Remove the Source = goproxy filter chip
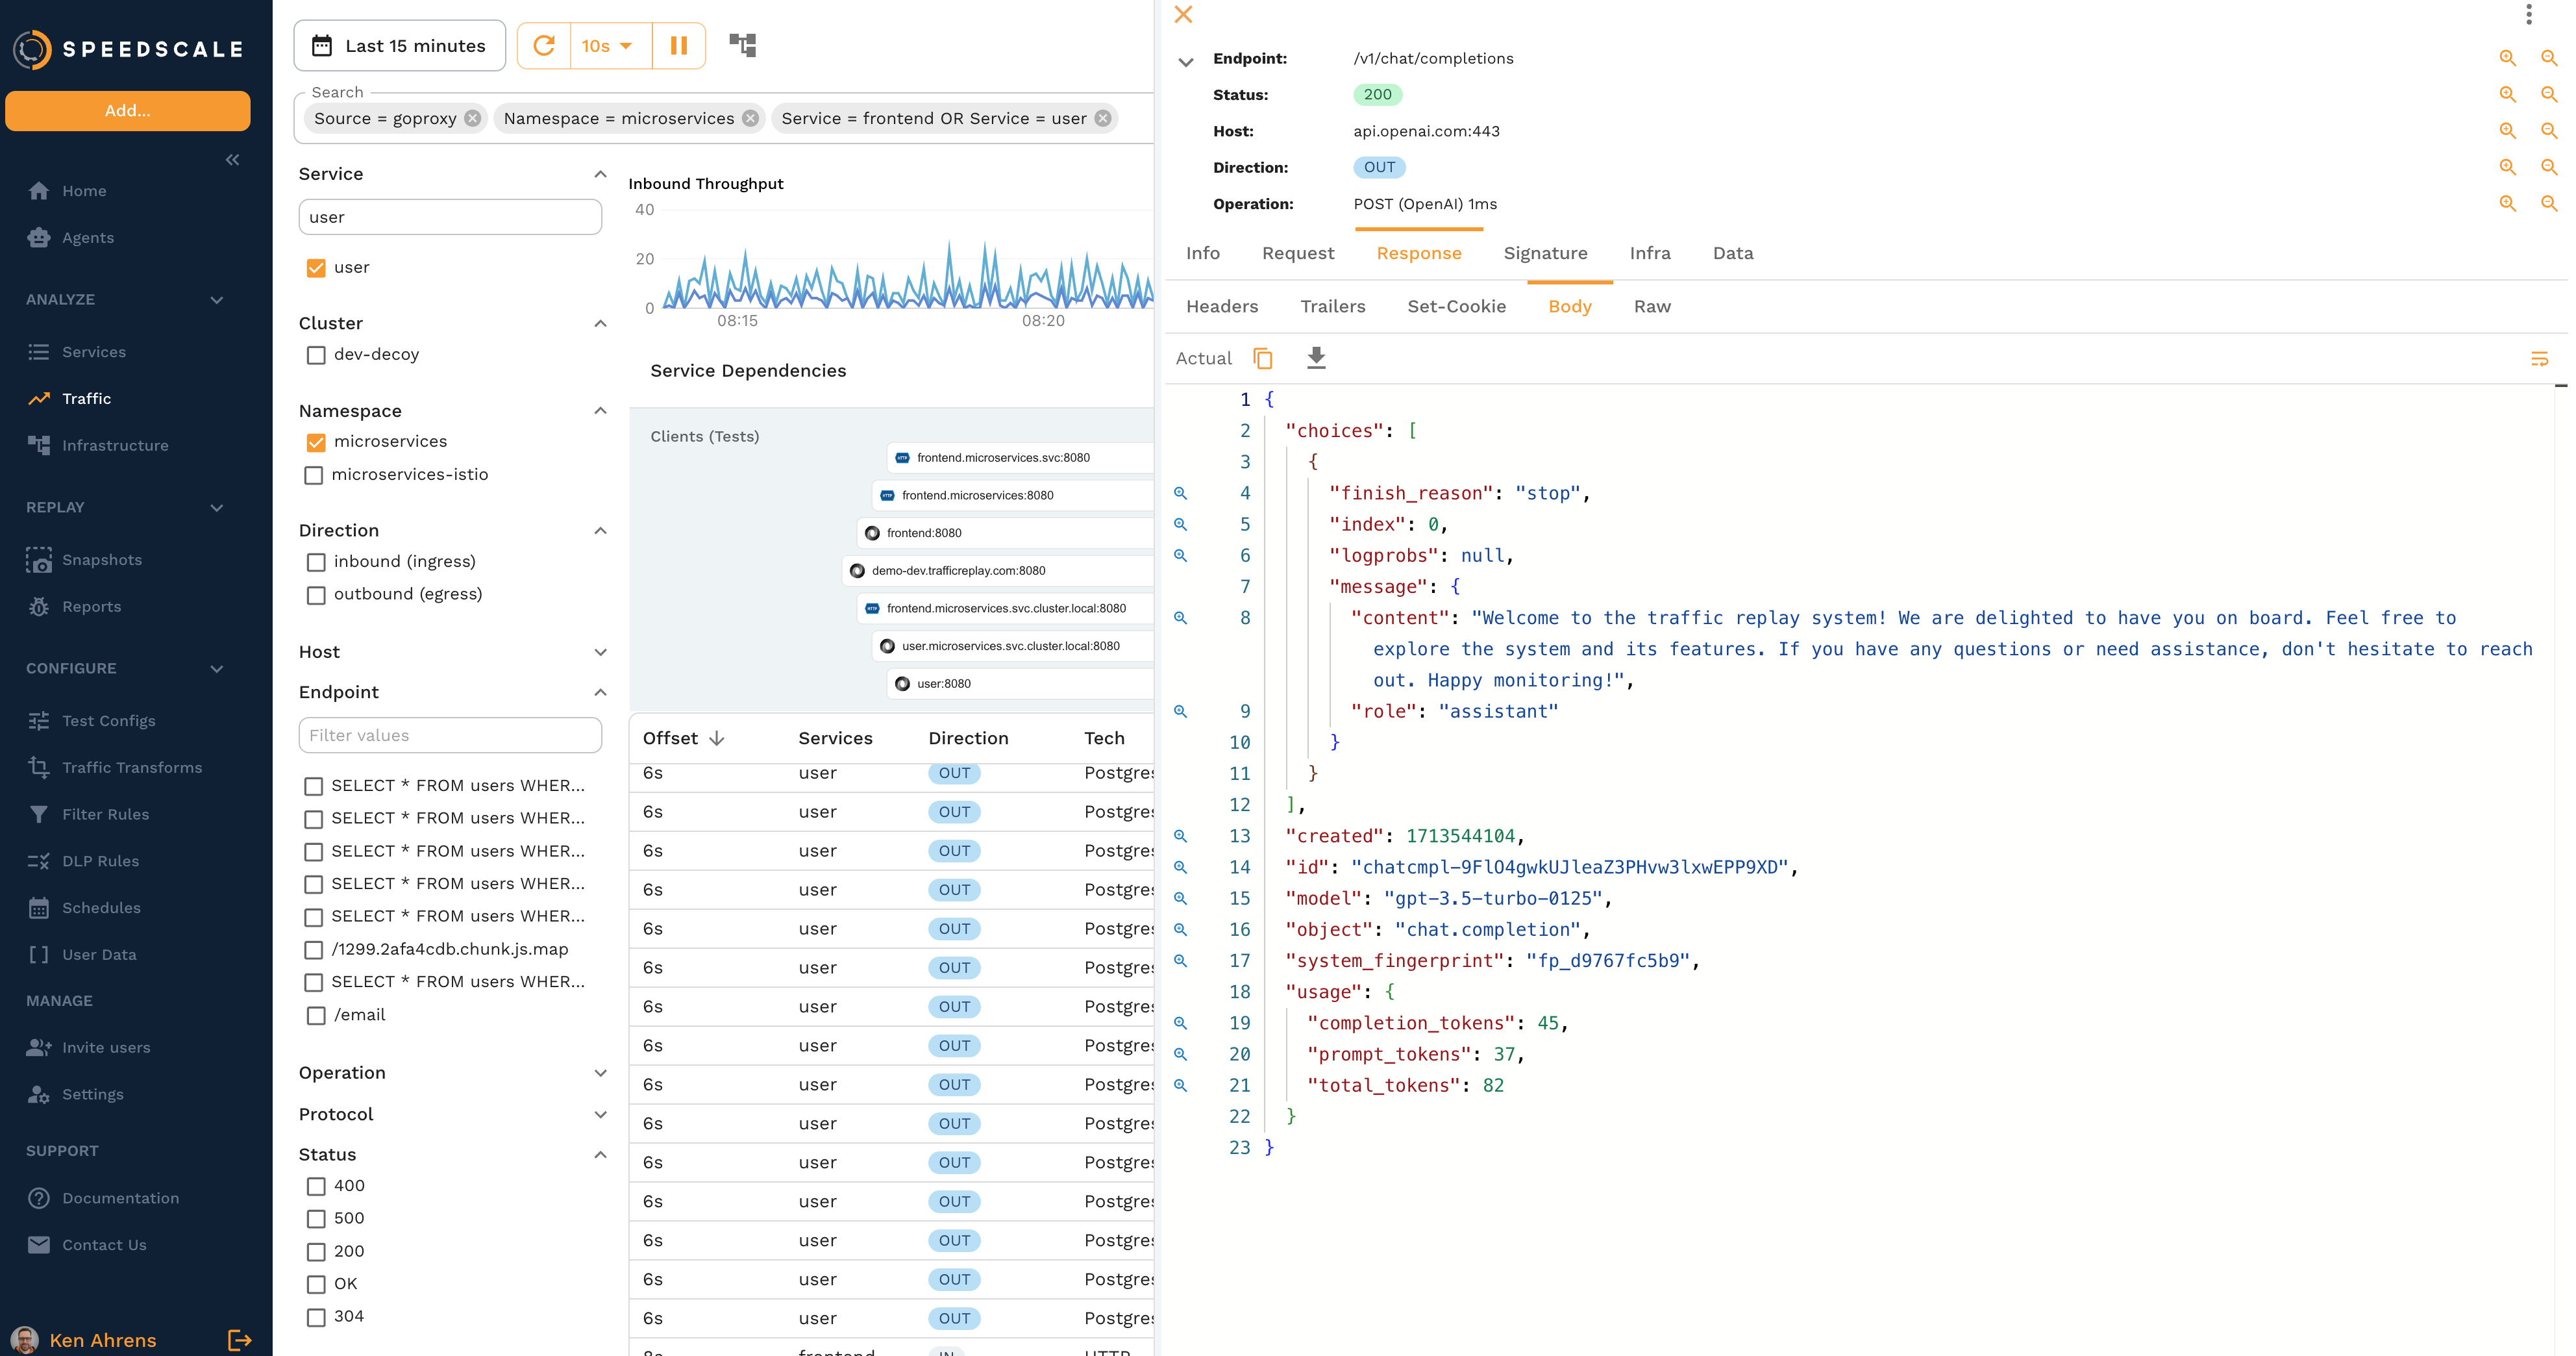2576x1356 pixels. click(x=473, y=118)
